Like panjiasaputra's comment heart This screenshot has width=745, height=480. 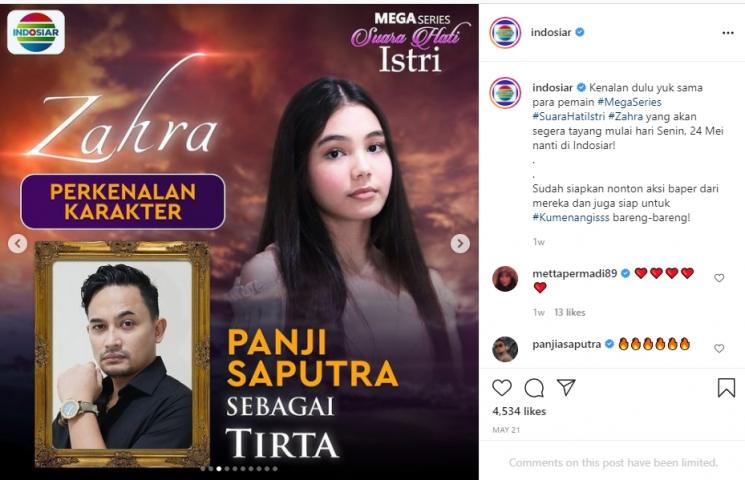(x=719, y=348)
